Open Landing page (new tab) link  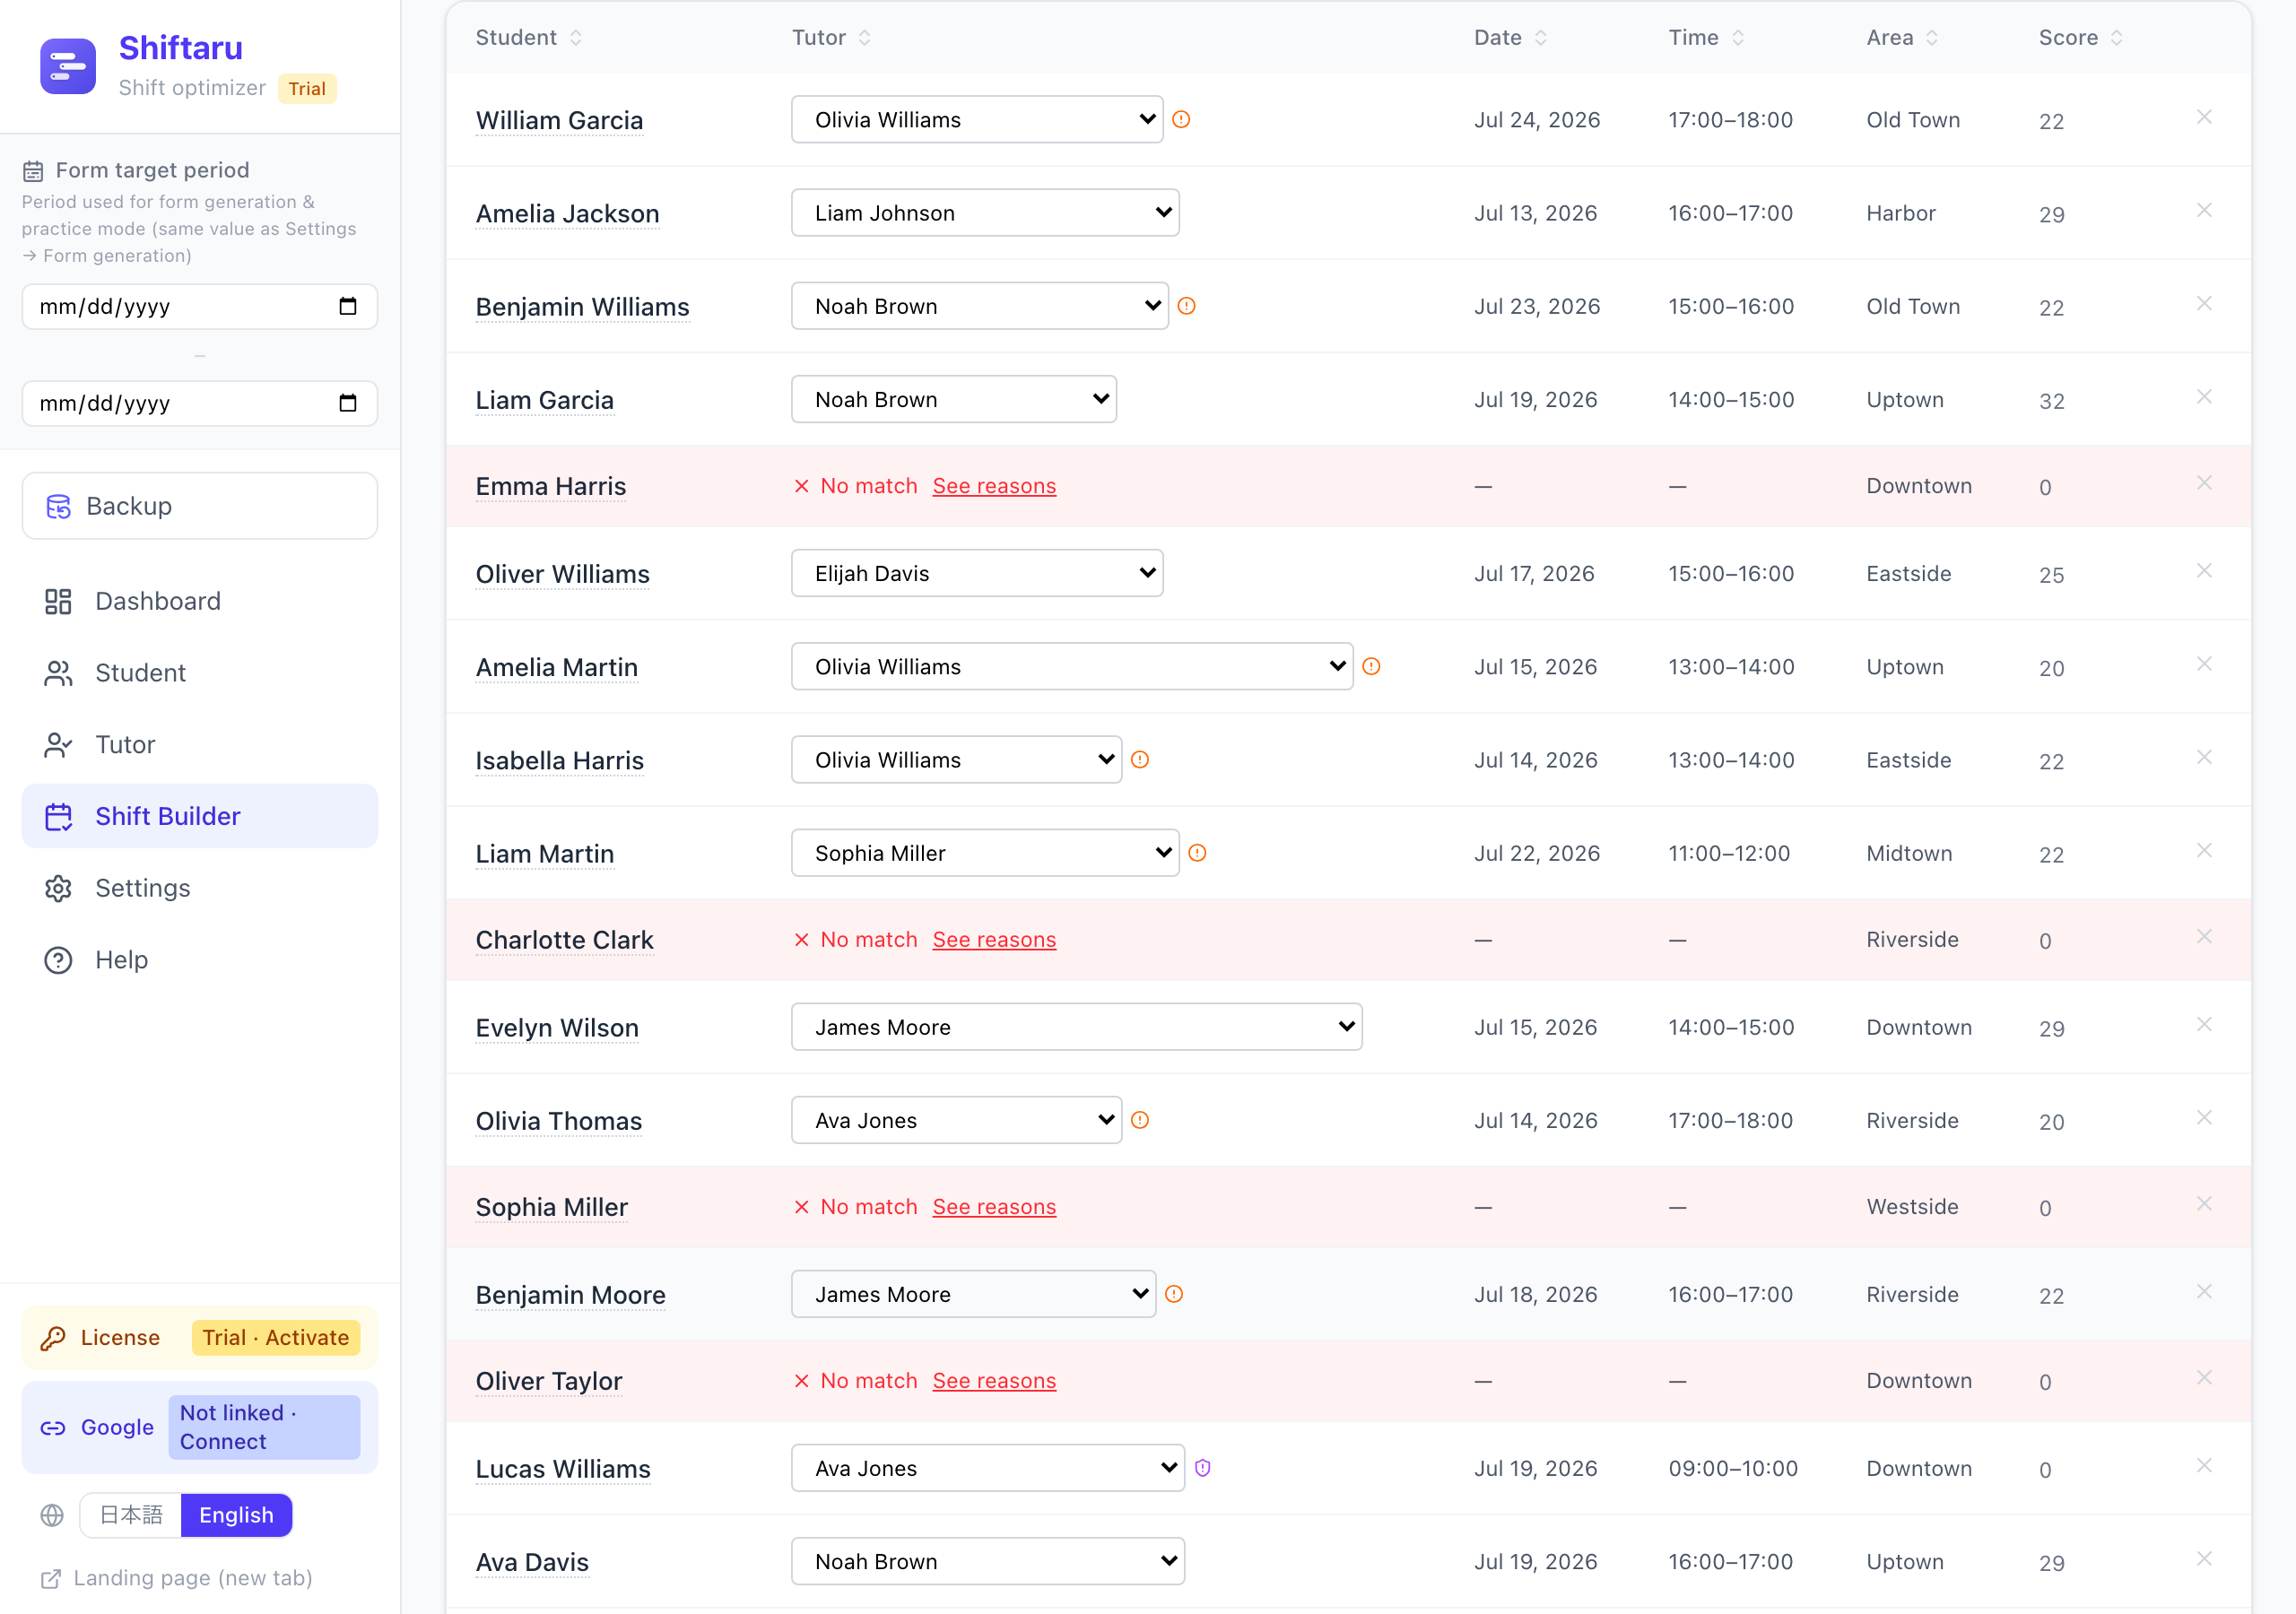(176, 1578)
